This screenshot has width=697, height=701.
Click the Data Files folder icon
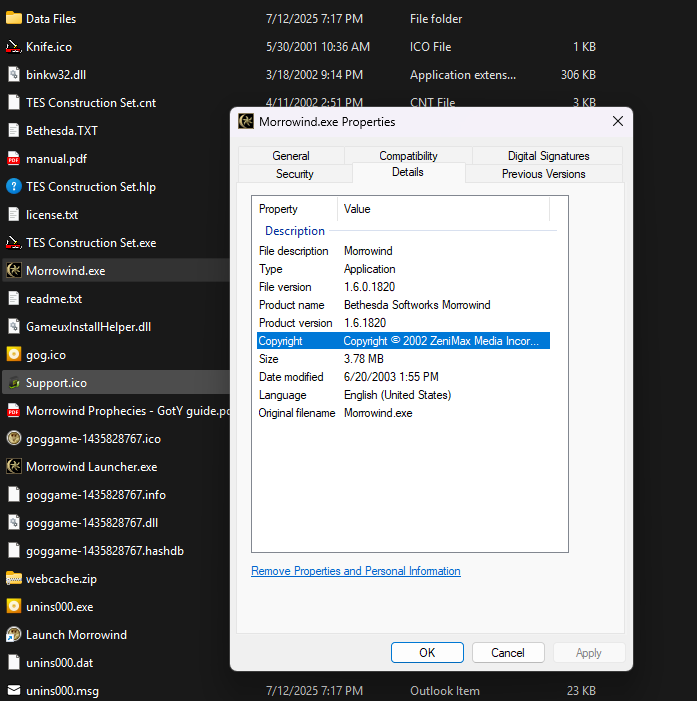(14, 18)
